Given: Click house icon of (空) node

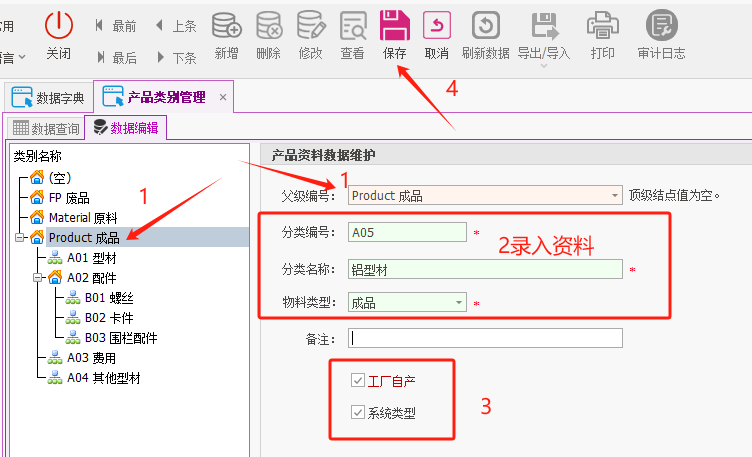Looking at the screenshot, I should point(36,177).
